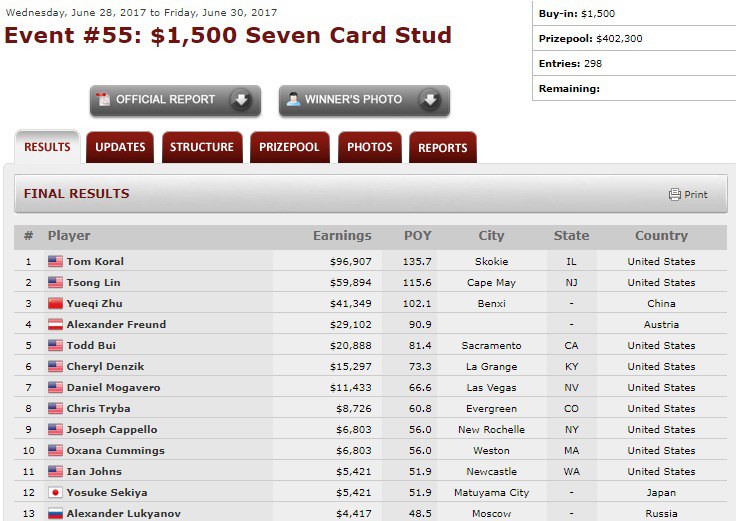The width and height of the screenshot is (736, 521).
Task: Click the POY column header
Action: (x=417, y=236)
